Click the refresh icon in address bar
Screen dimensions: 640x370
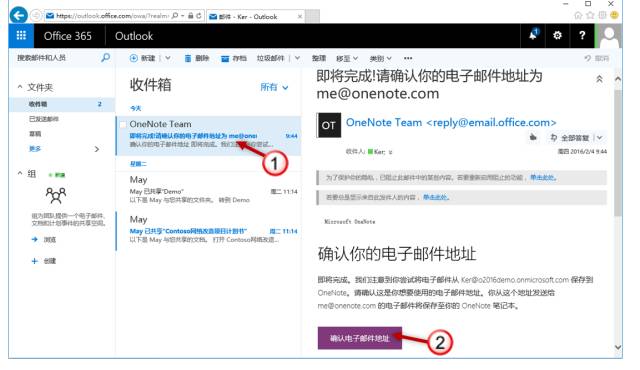pyautogui.click(x=199, y=16)
